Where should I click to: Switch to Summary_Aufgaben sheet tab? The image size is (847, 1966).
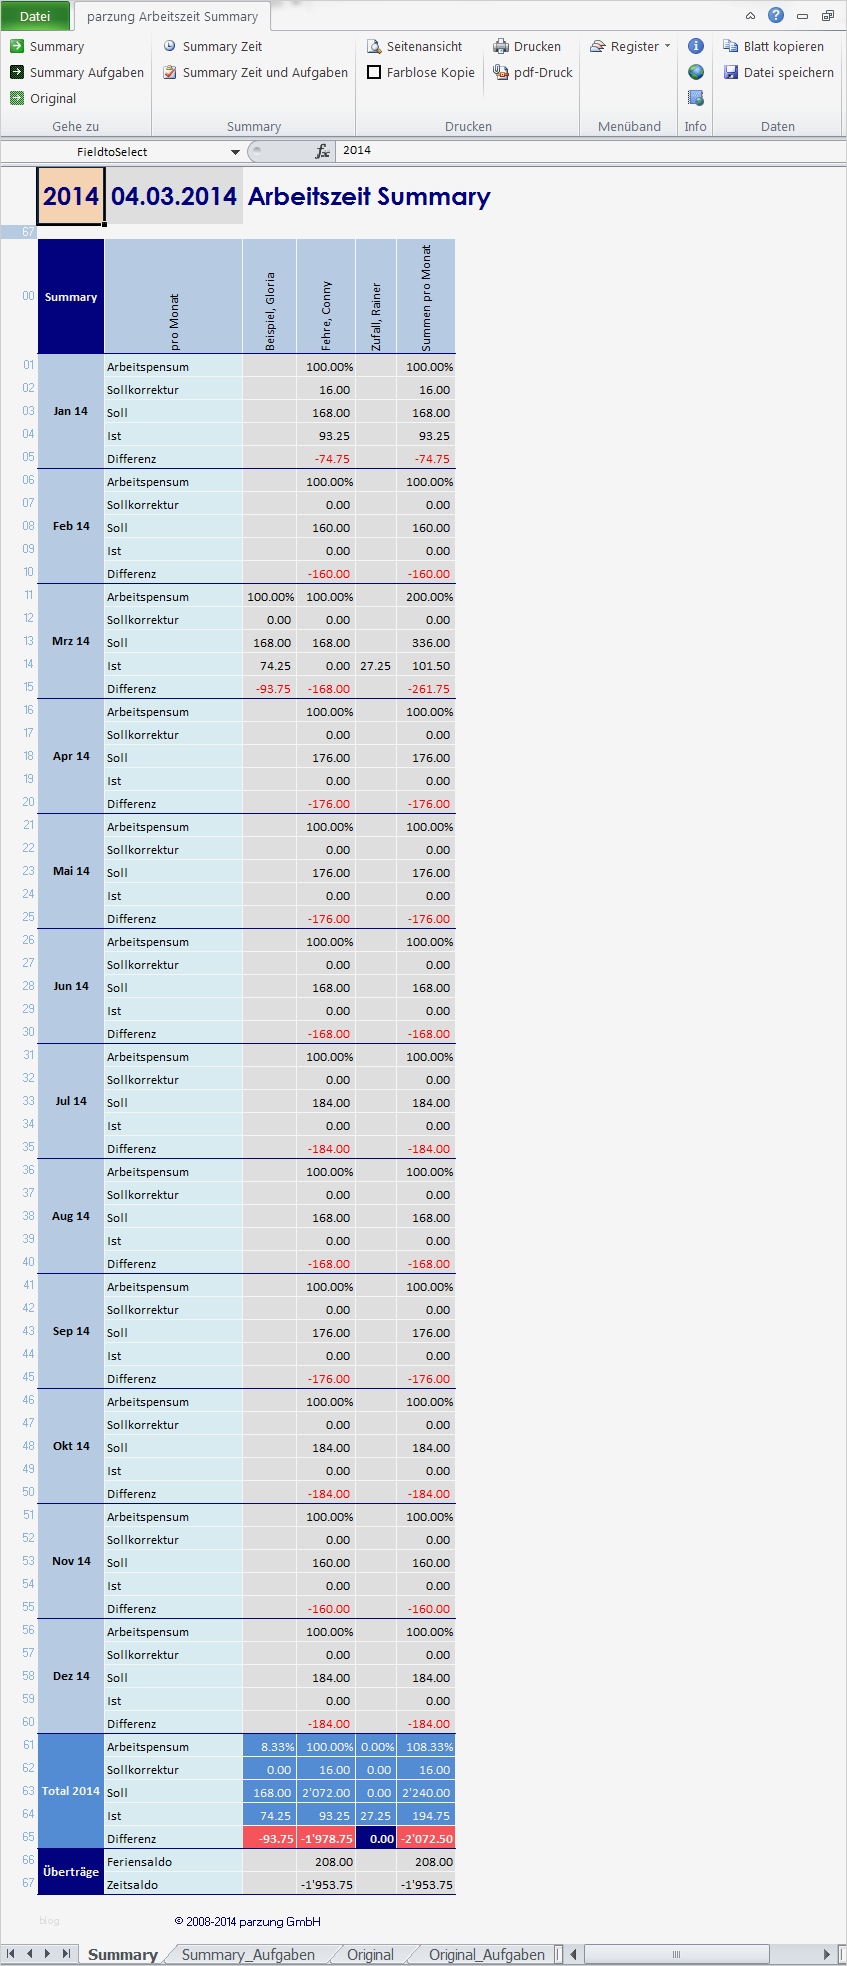[x=248, y=1954]
